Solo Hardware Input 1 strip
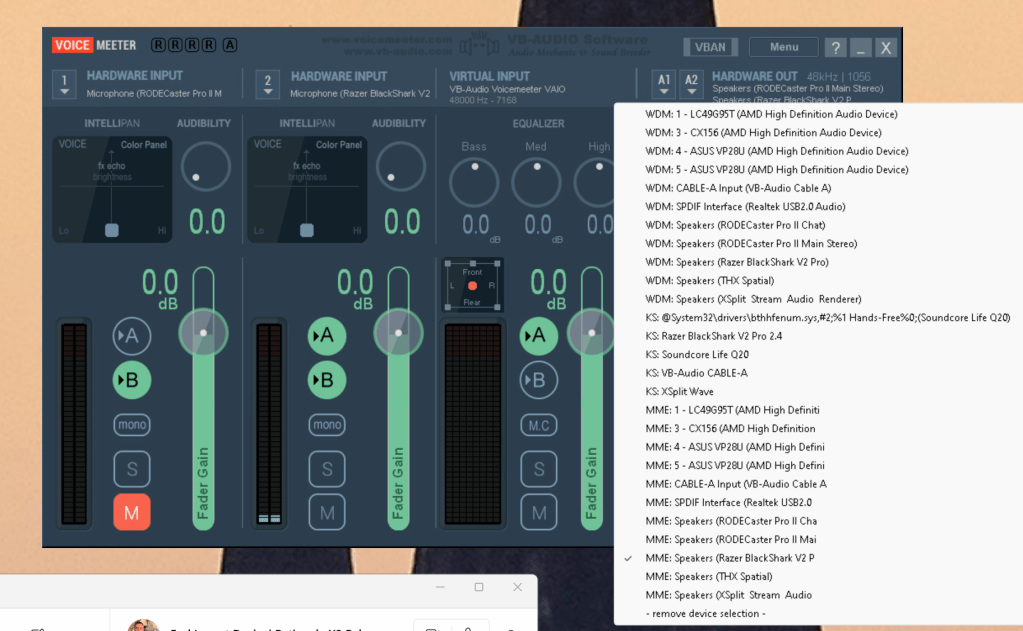This screenshot has height=631, width=1023. click(132, 469)
